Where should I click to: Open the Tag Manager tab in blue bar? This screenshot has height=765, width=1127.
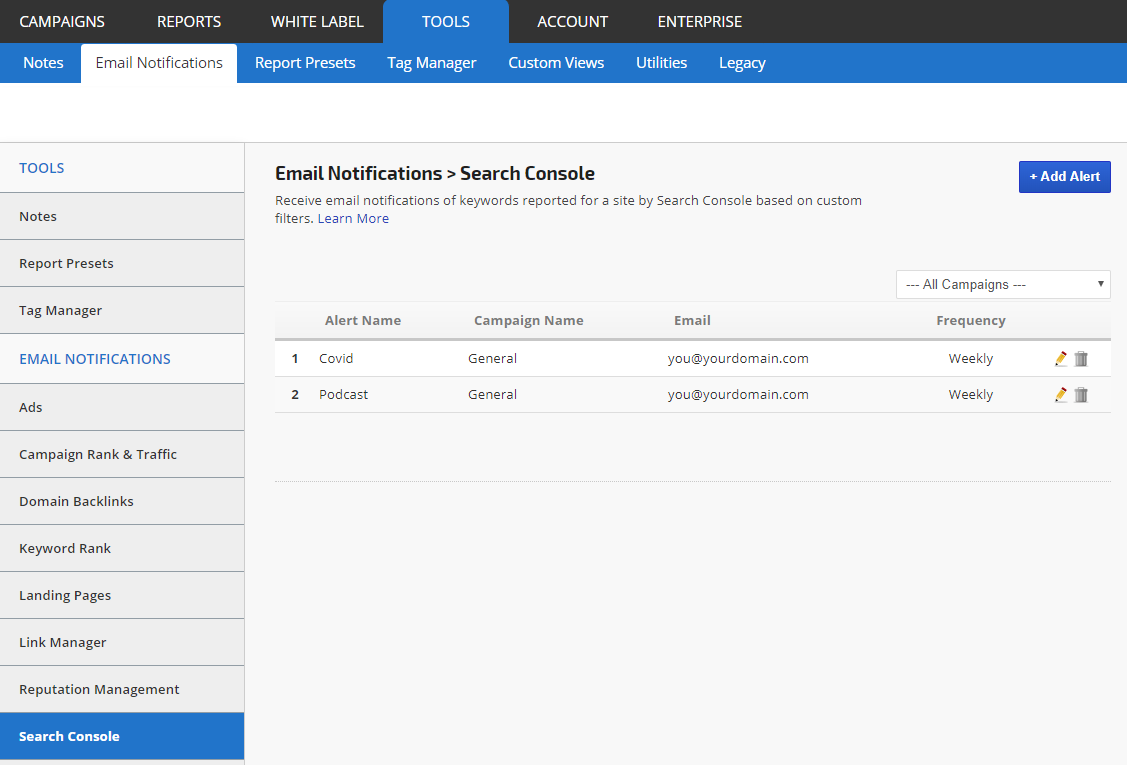click(x=432, y=63)
